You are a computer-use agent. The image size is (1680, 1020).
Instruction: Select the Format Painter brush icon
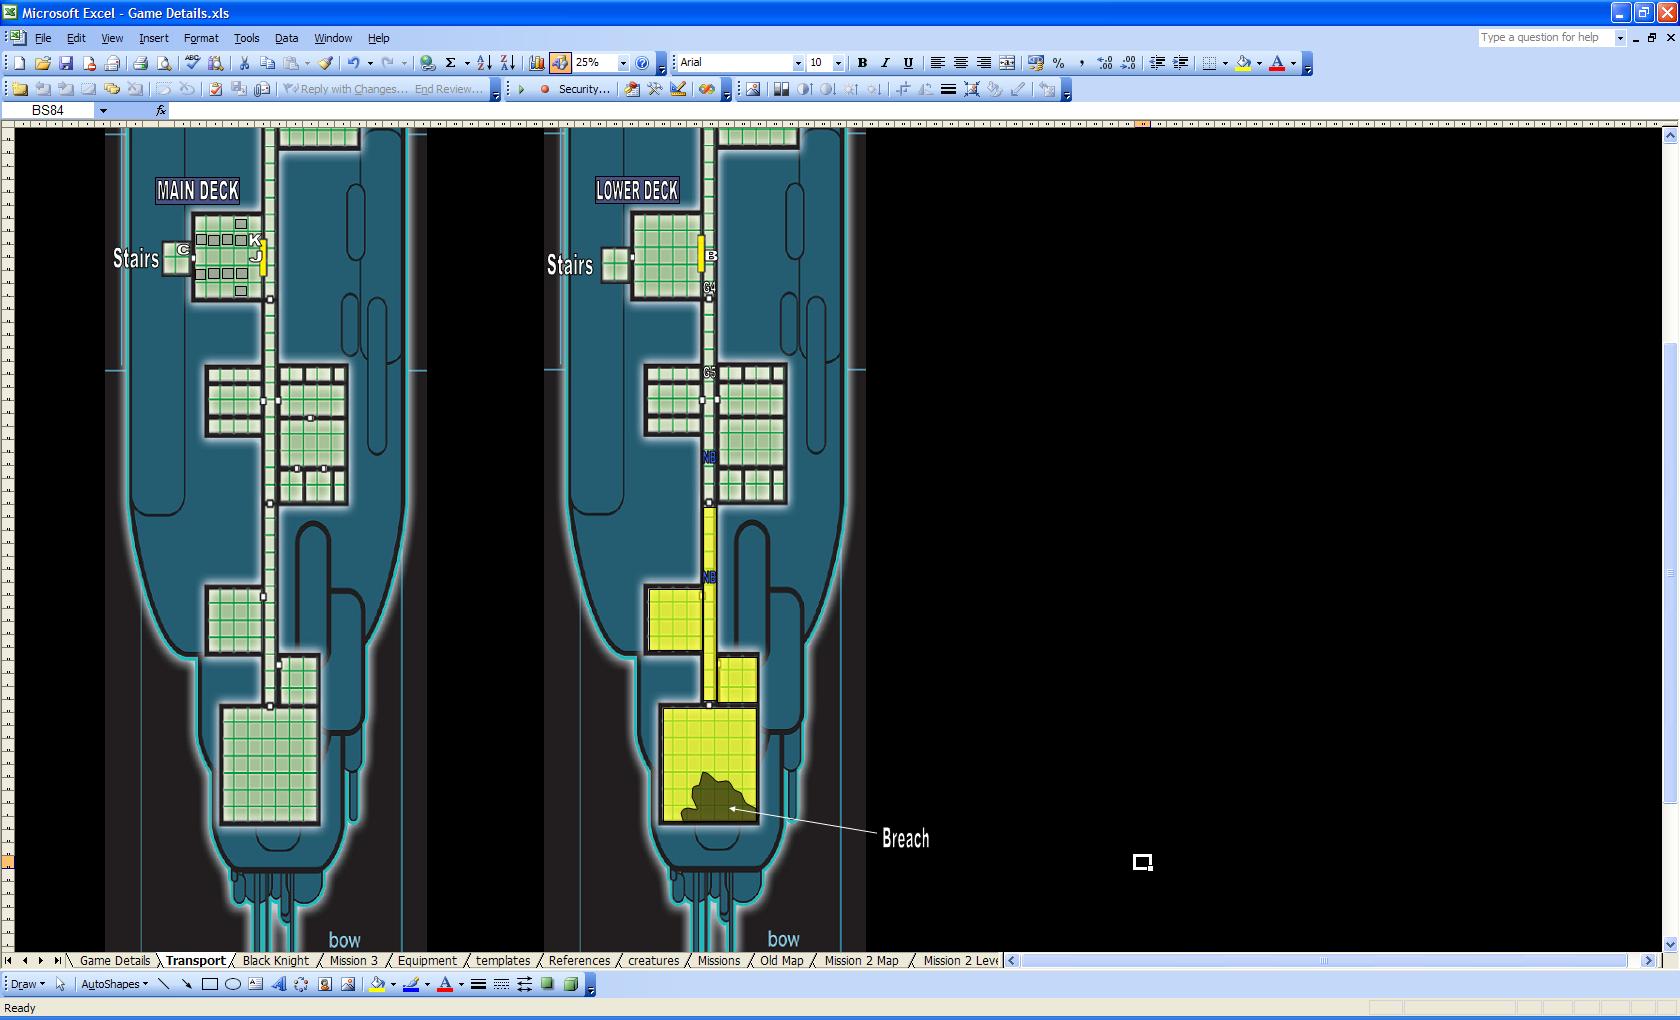point(326,63)
